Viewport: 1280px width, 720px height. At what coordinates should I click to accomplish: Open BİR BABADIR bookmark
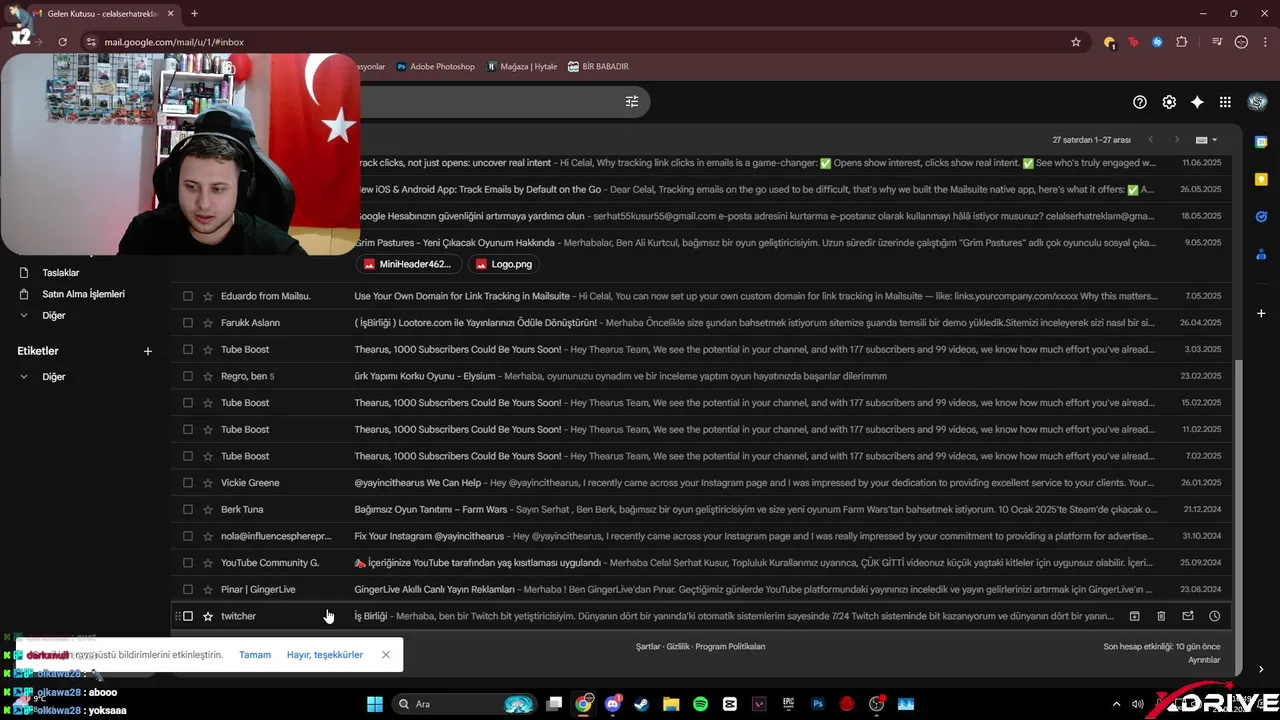click(598, 66)
